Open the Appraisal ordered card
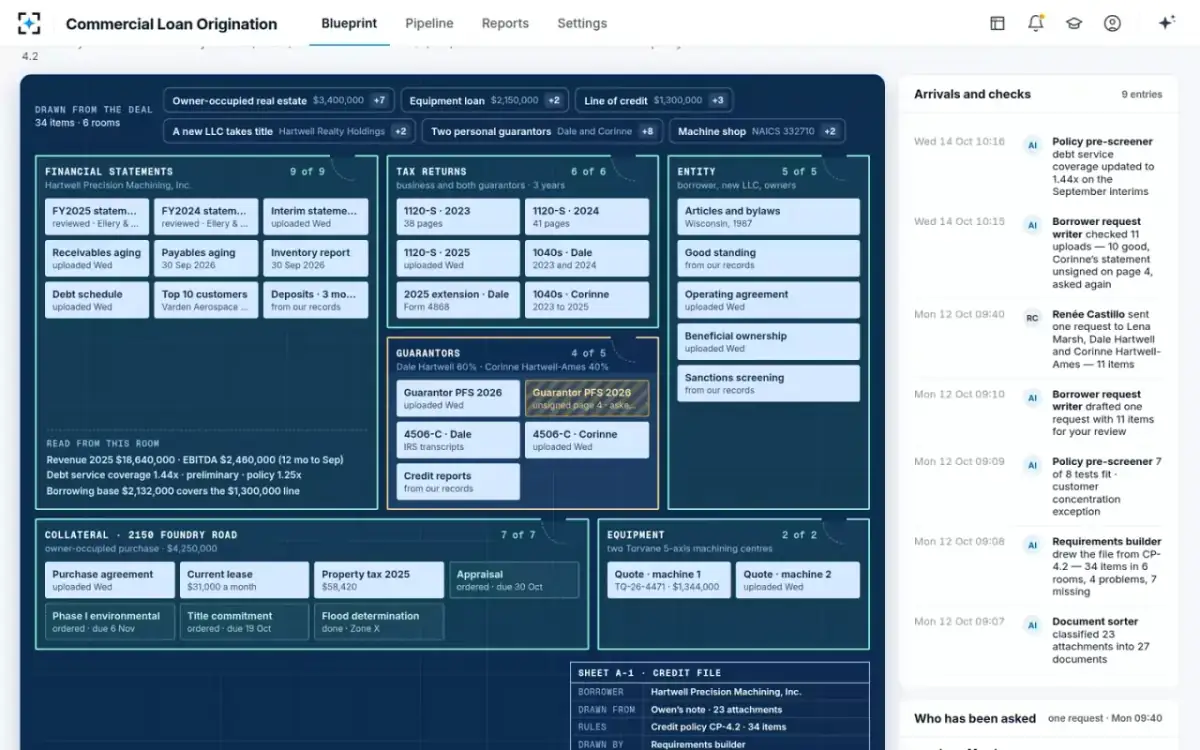This screenshot has height=750, width=1200. pos(514,580)
